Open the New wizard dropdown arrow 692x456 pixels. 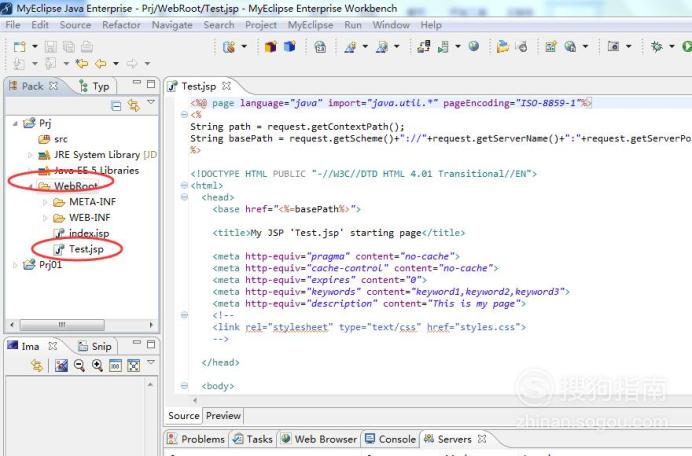[x=35, y=46]
